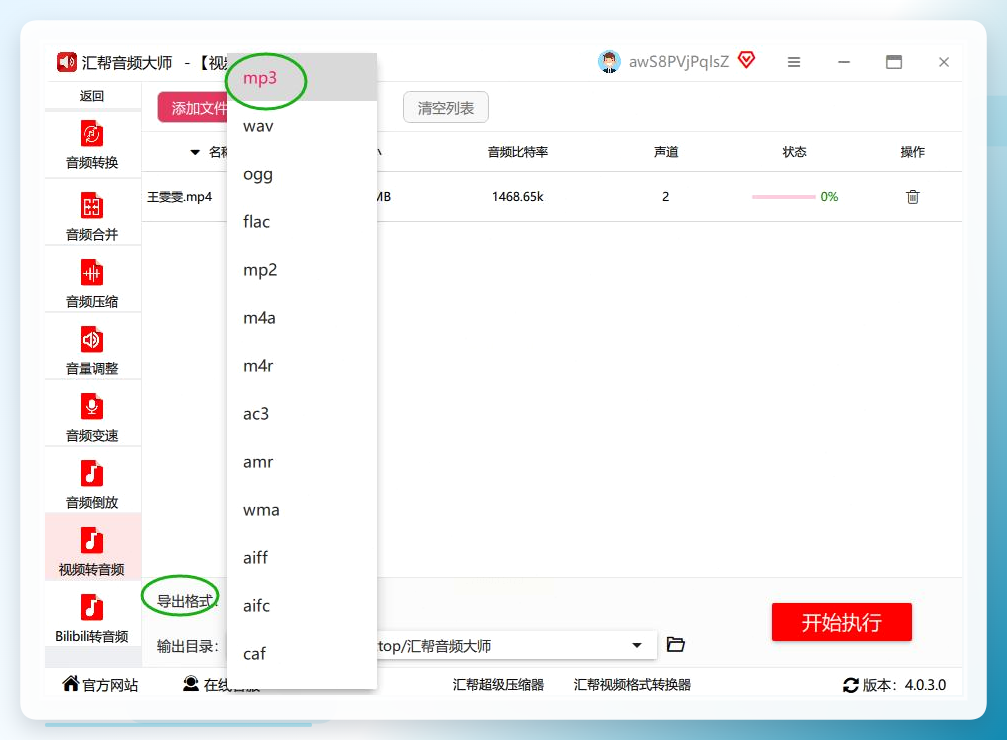The height and width of the screenshot is (740, 1007).
Task: Choose mp2 from the format list
Action: pos(302,270)
